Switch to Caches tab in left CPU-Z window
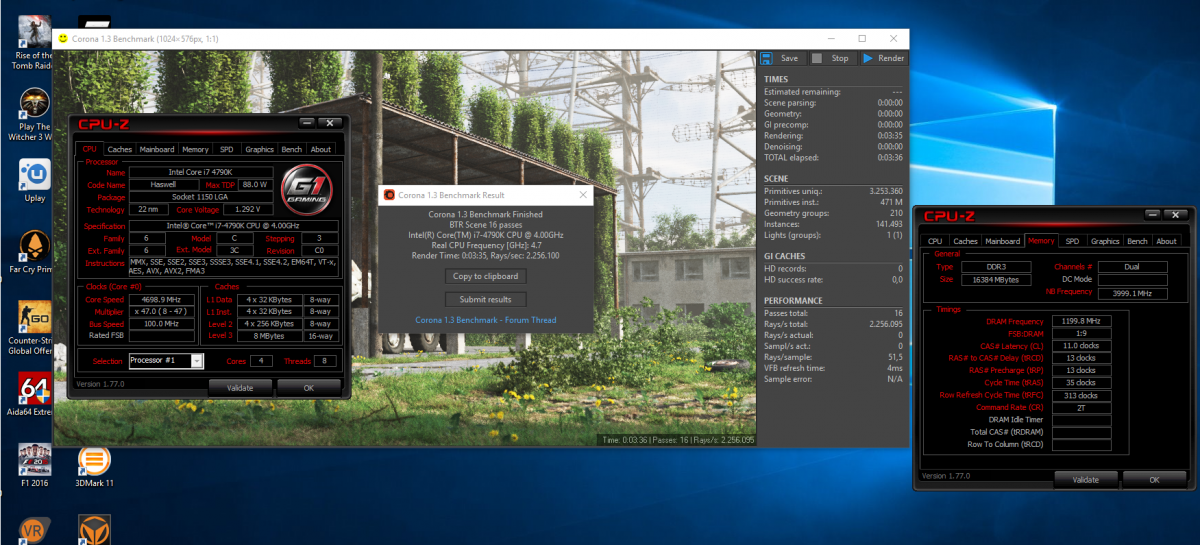1200x545 pixels. (120, 149)
